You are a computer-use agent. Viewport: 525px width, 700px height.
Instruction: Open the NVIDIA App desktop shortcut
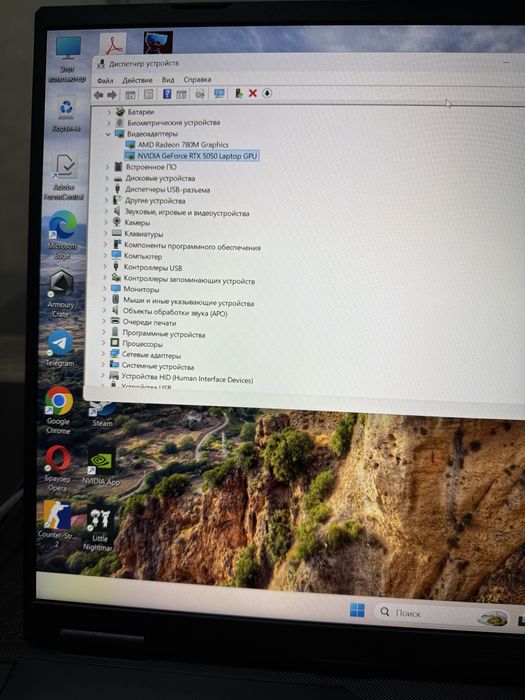click(101, 466)
